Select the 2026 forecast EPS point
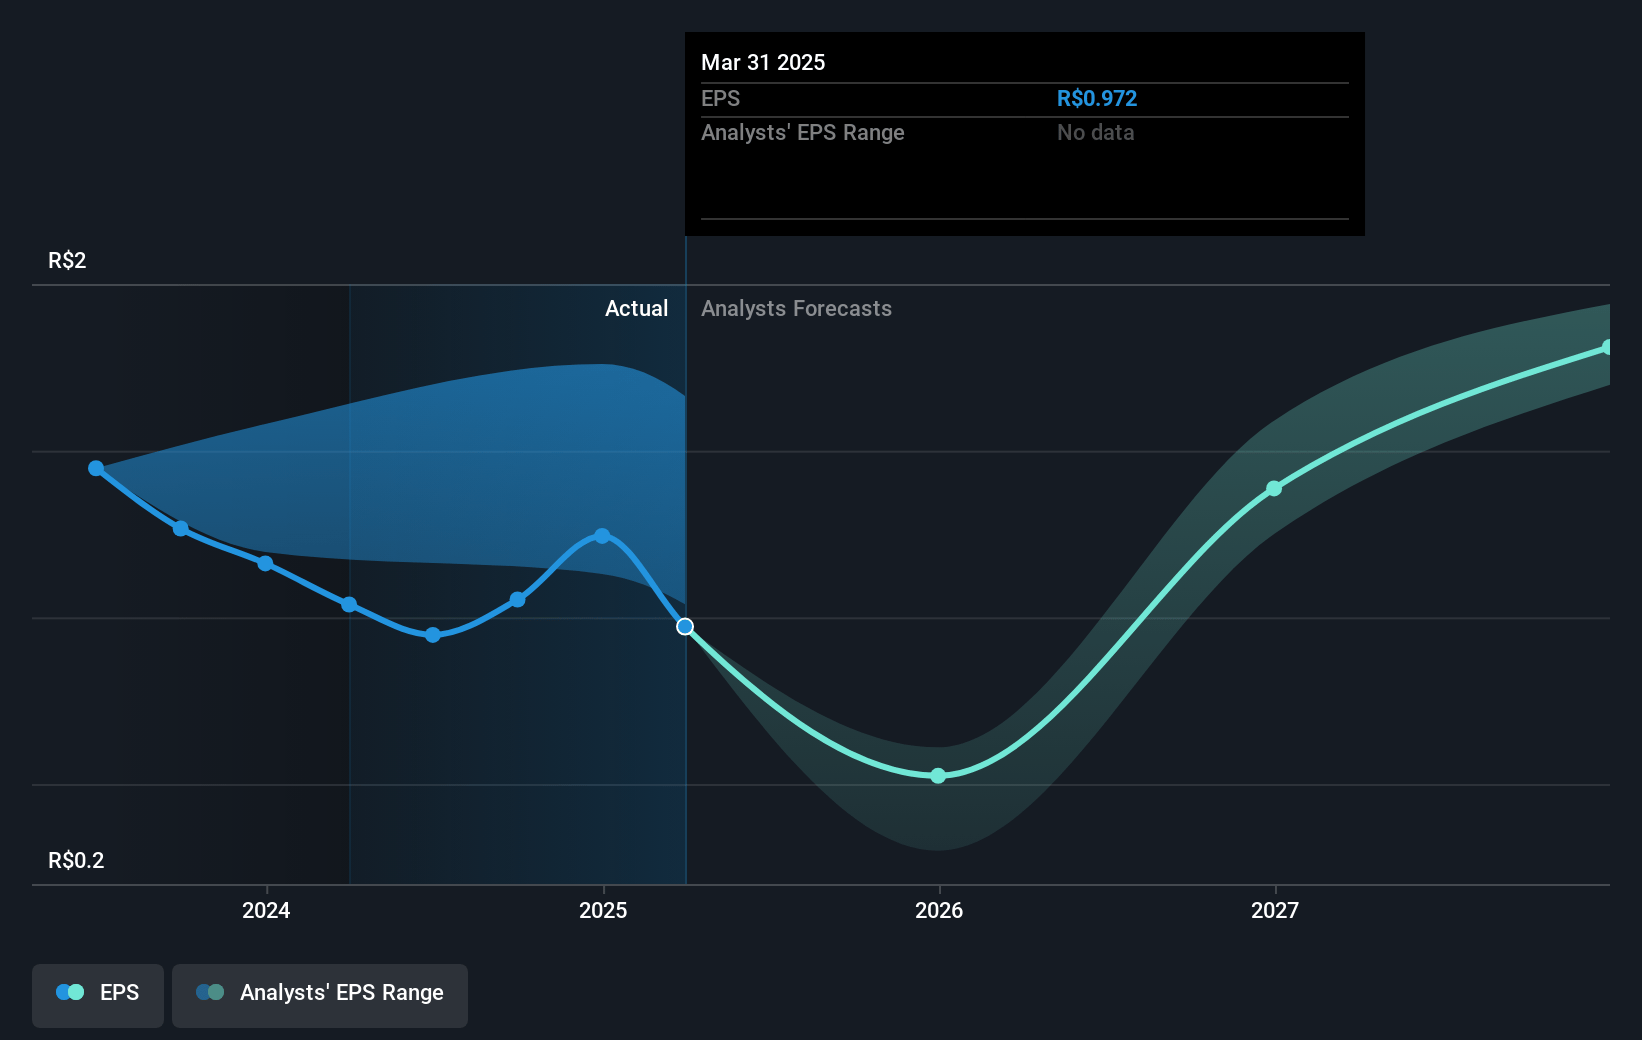The height and width of the screenshot is (1040, 1642). point(938,776)
